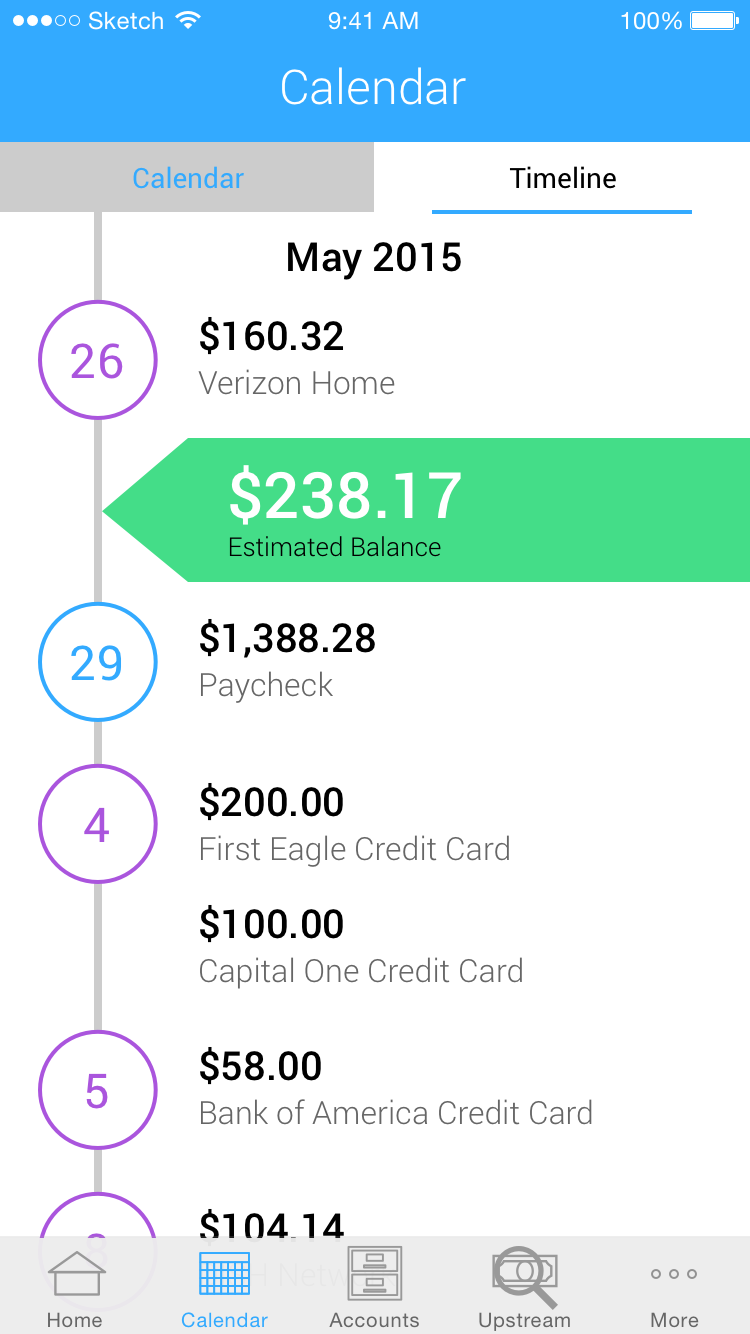This screenshot has height=1334, width=750.
Task: Open the Verizon Home $160.32 entry
Action: click(x=297, y=358)
